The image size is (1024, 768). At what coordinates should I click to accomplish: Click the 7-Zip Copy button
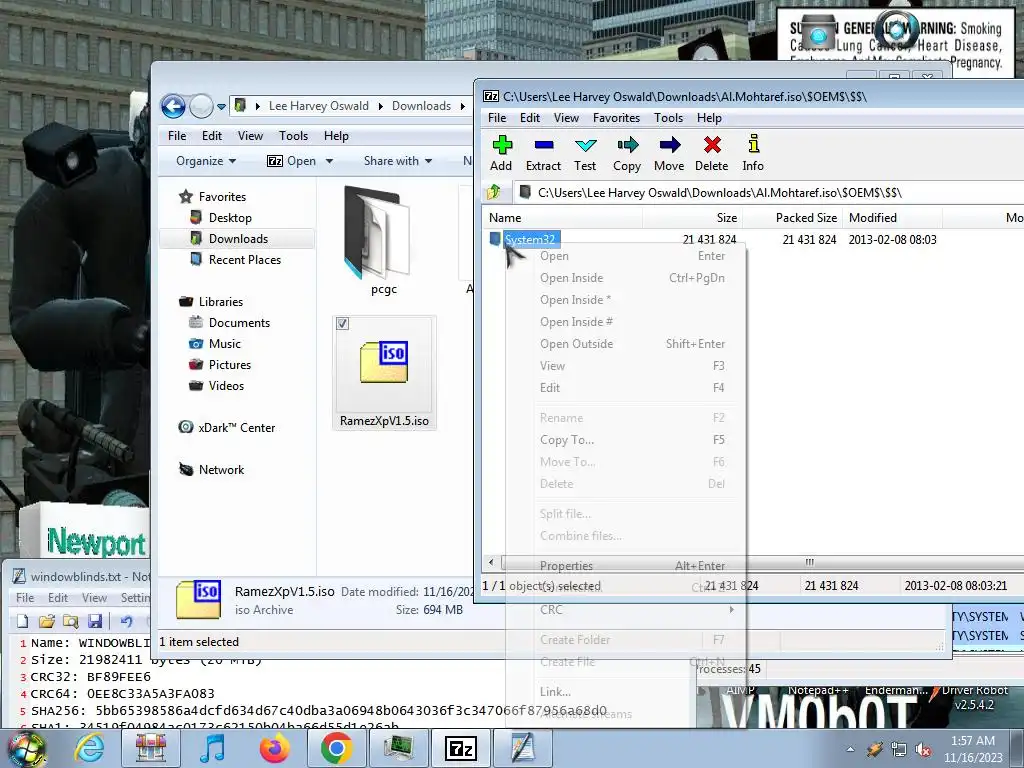click(x=627, y=153)
